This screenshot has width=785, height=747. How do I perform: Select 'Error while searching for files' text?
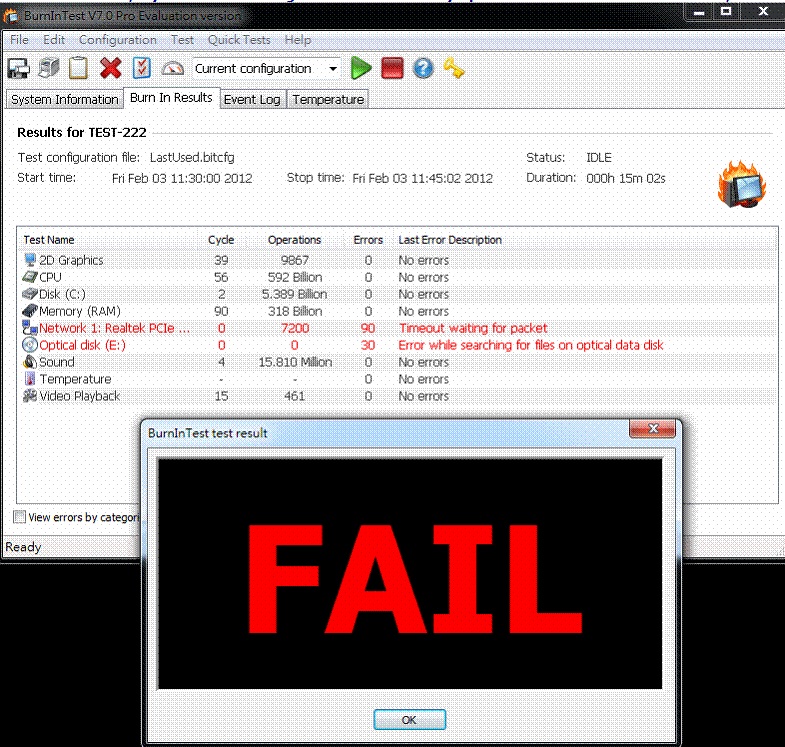[531, 345]
